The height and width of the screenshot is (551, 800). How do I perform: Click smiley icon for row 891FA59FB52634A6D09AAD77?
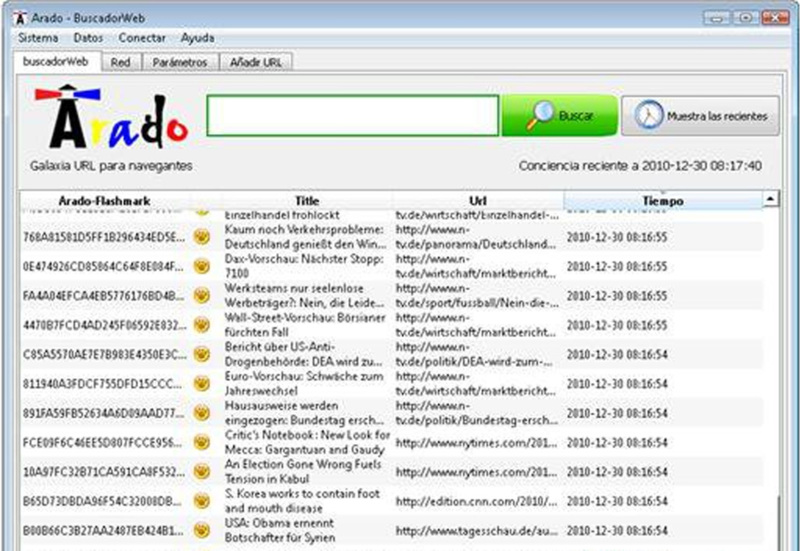click(x=202, y=413)
